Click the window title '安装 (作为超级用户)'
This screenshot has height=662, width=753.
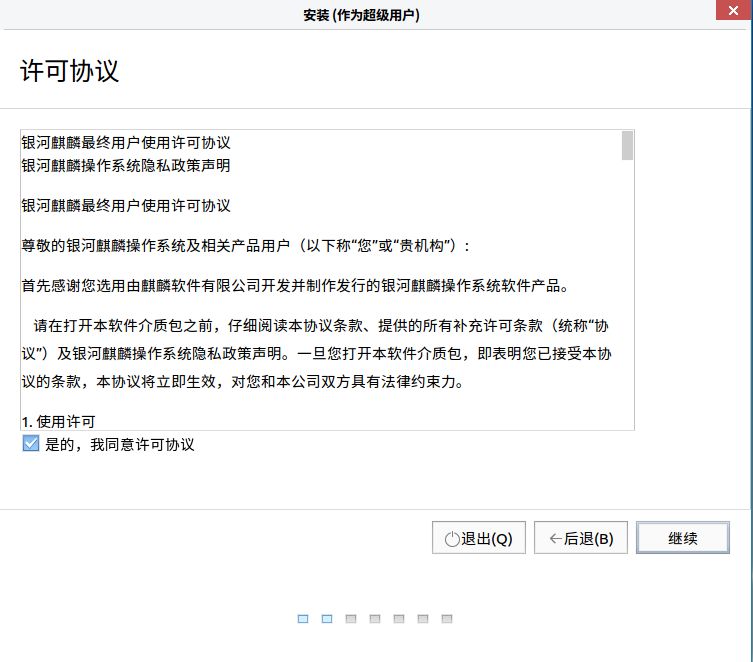coord(361,15)
